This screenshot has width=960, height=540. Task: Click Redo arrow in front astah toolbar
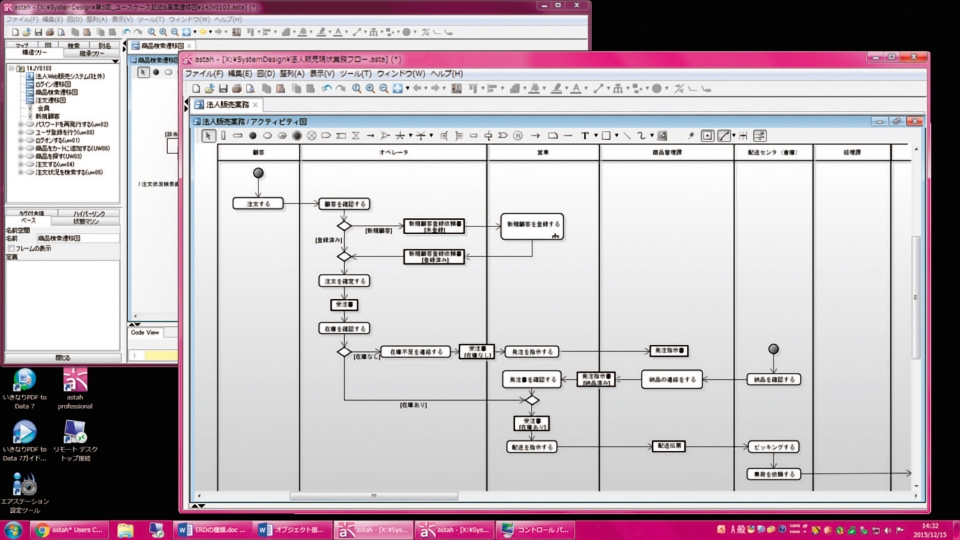pyautogui.click(x=340, y=89)
